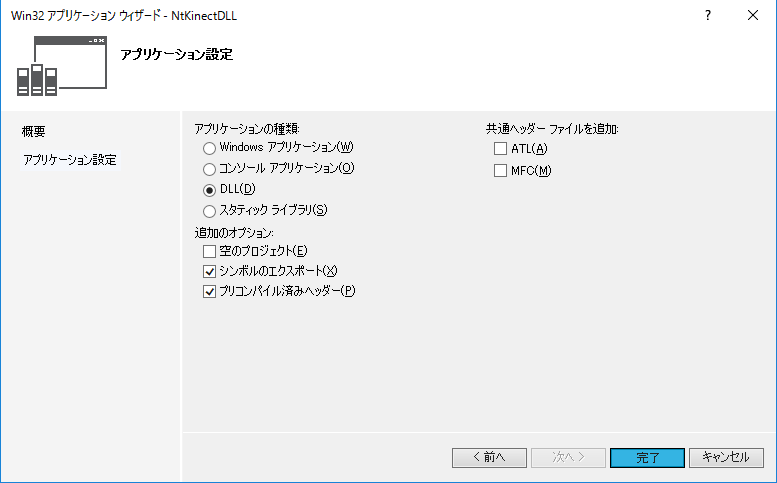
Task: Click the 共通ヘッダー ファイルを追加 label
Action: pyautogui.click(x=552, y=129)
